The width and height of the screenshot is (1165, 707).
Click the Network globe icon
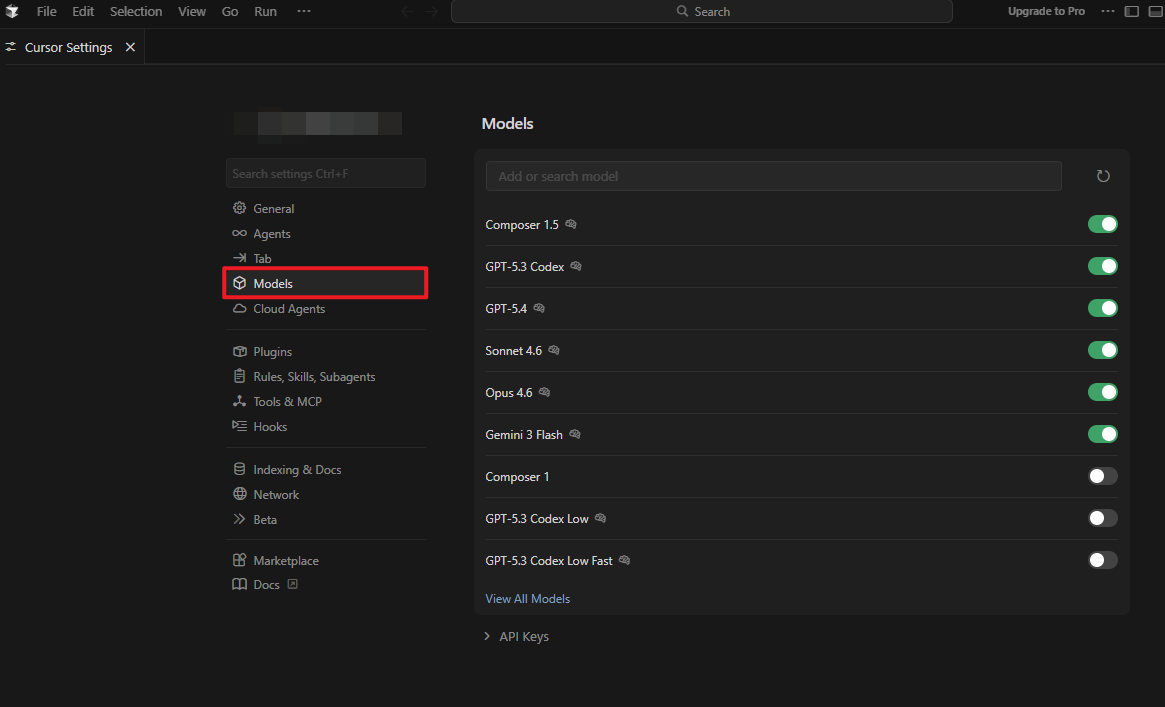(x=239, y=494)
